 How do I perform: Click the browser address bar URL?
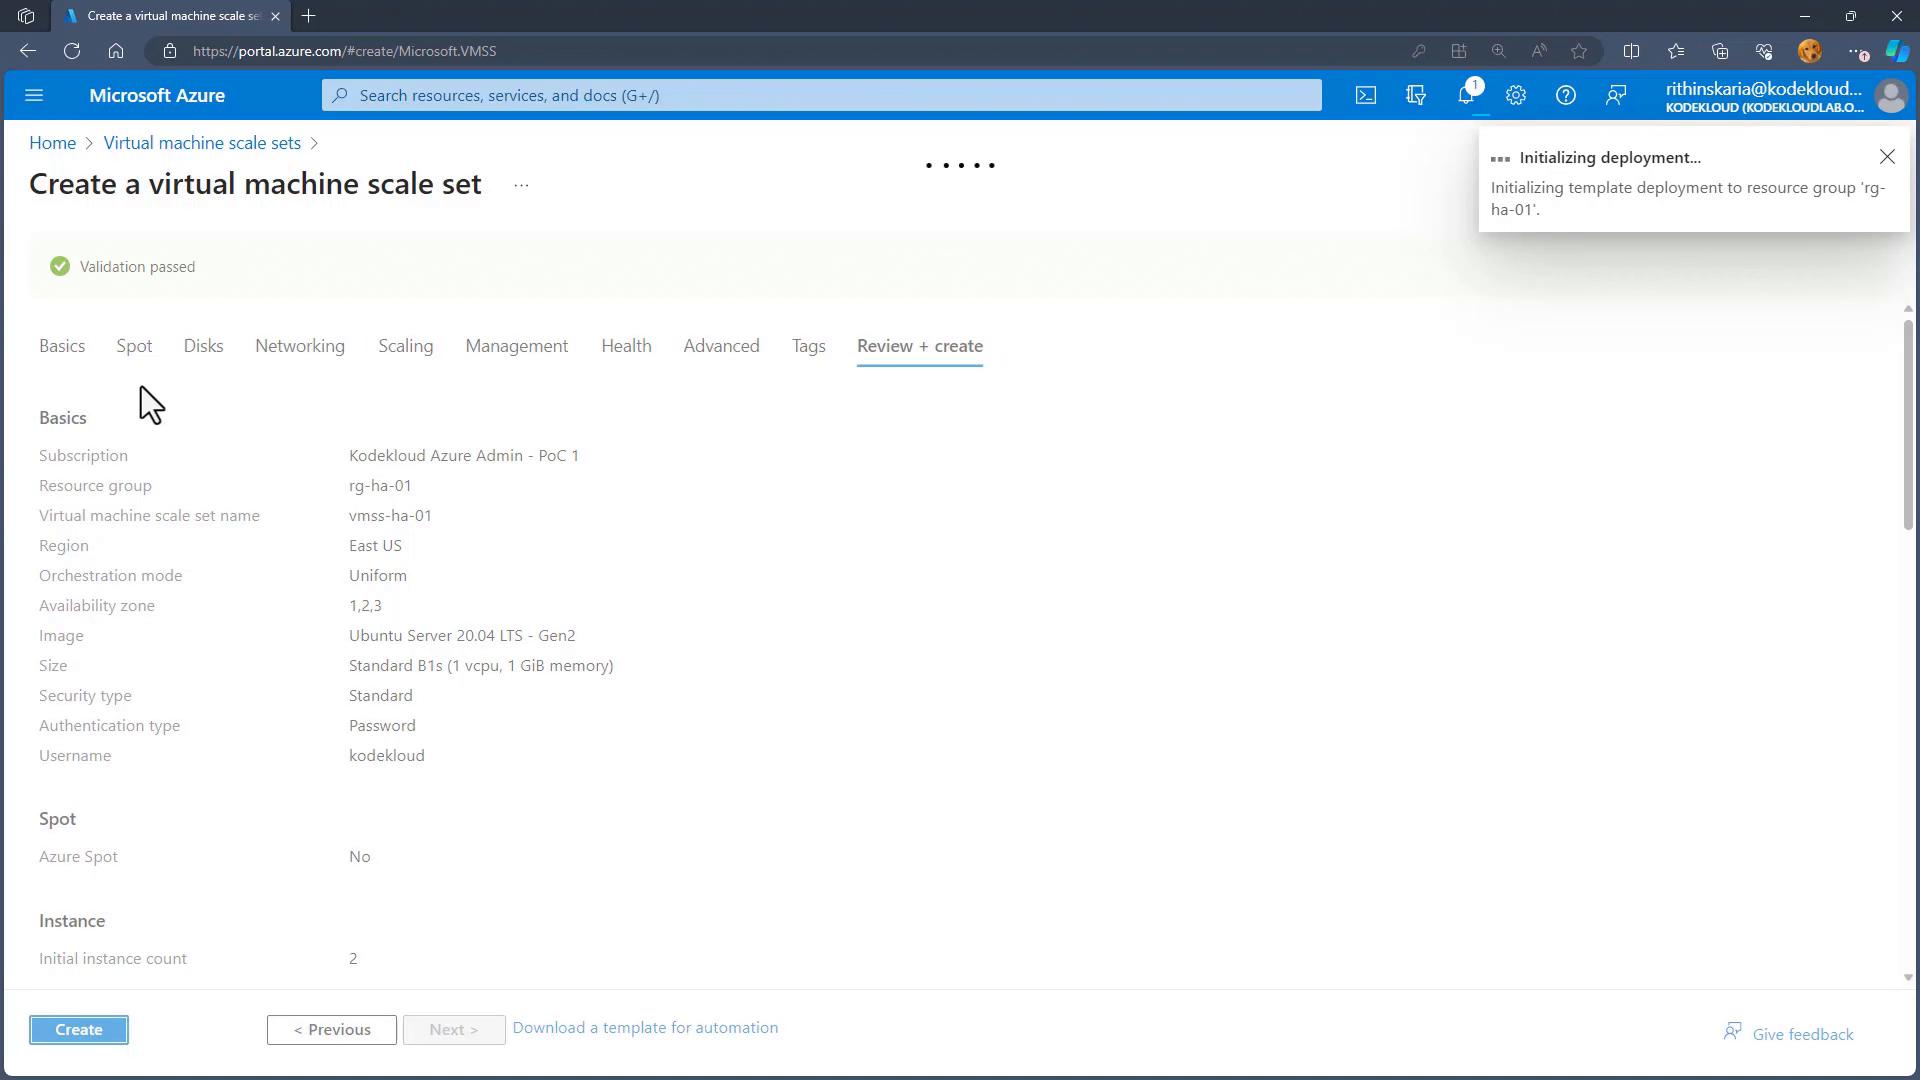[345, 51]
